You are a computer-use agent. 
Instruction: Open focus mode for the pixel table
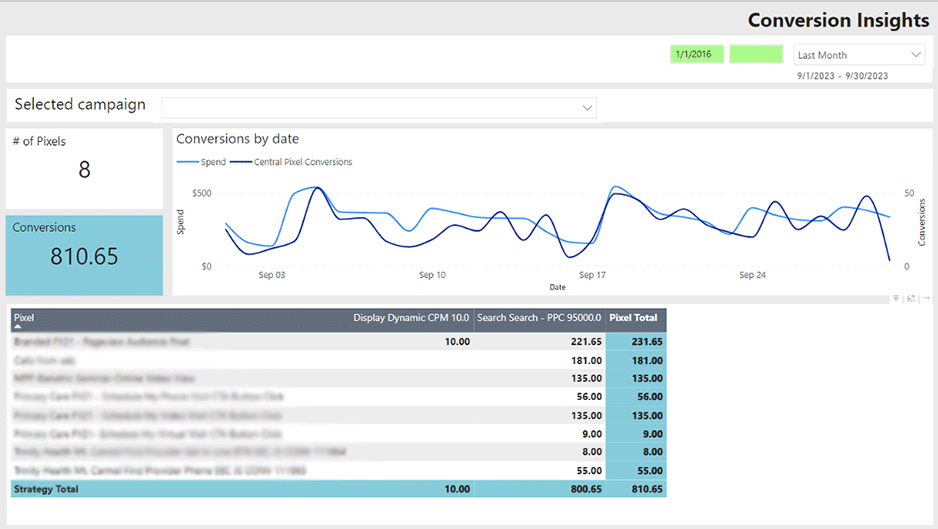[911, 299]
